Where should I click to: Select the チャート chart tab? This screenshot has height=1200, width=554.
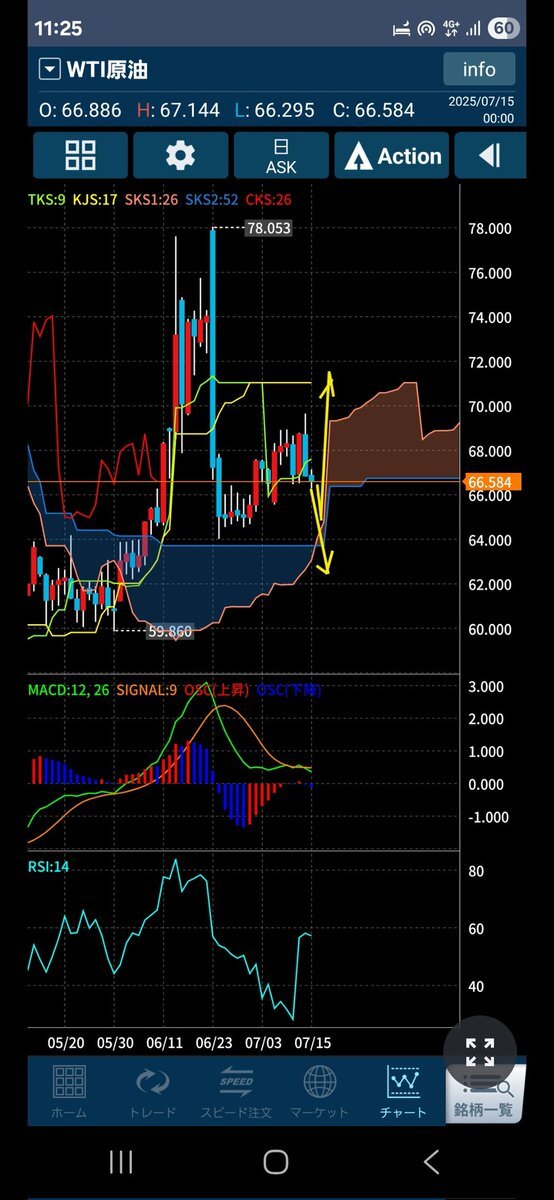[x=403, y=1093]
